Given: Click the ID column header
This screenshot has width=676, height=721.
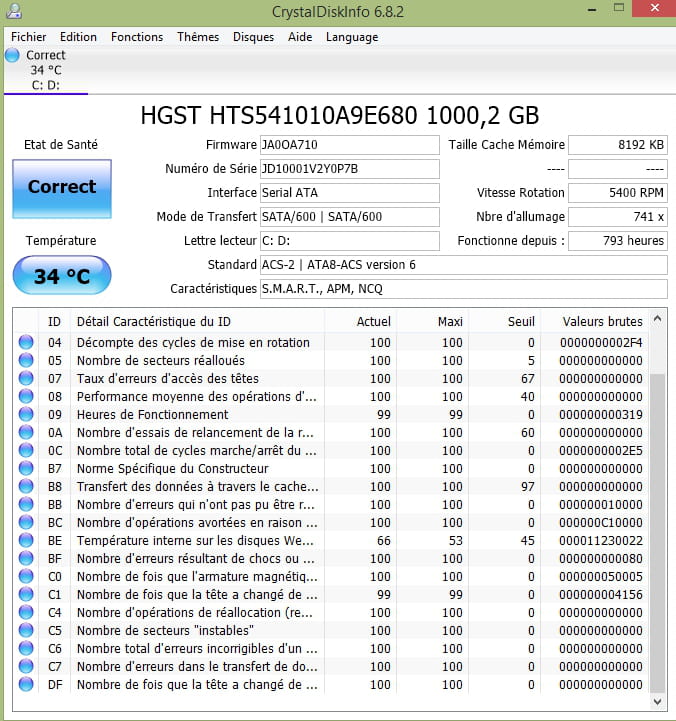Looking at the screenshot, I should pos(54,321).
